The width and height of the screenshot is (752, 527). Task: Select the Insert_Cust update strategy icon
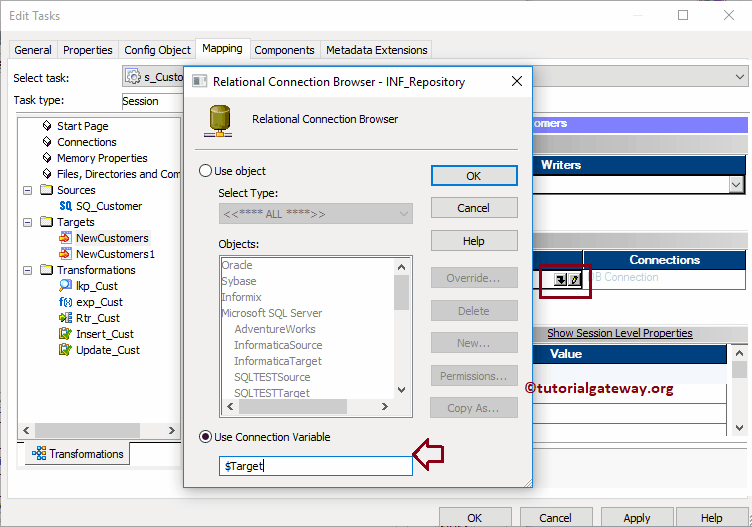(65, 334)
